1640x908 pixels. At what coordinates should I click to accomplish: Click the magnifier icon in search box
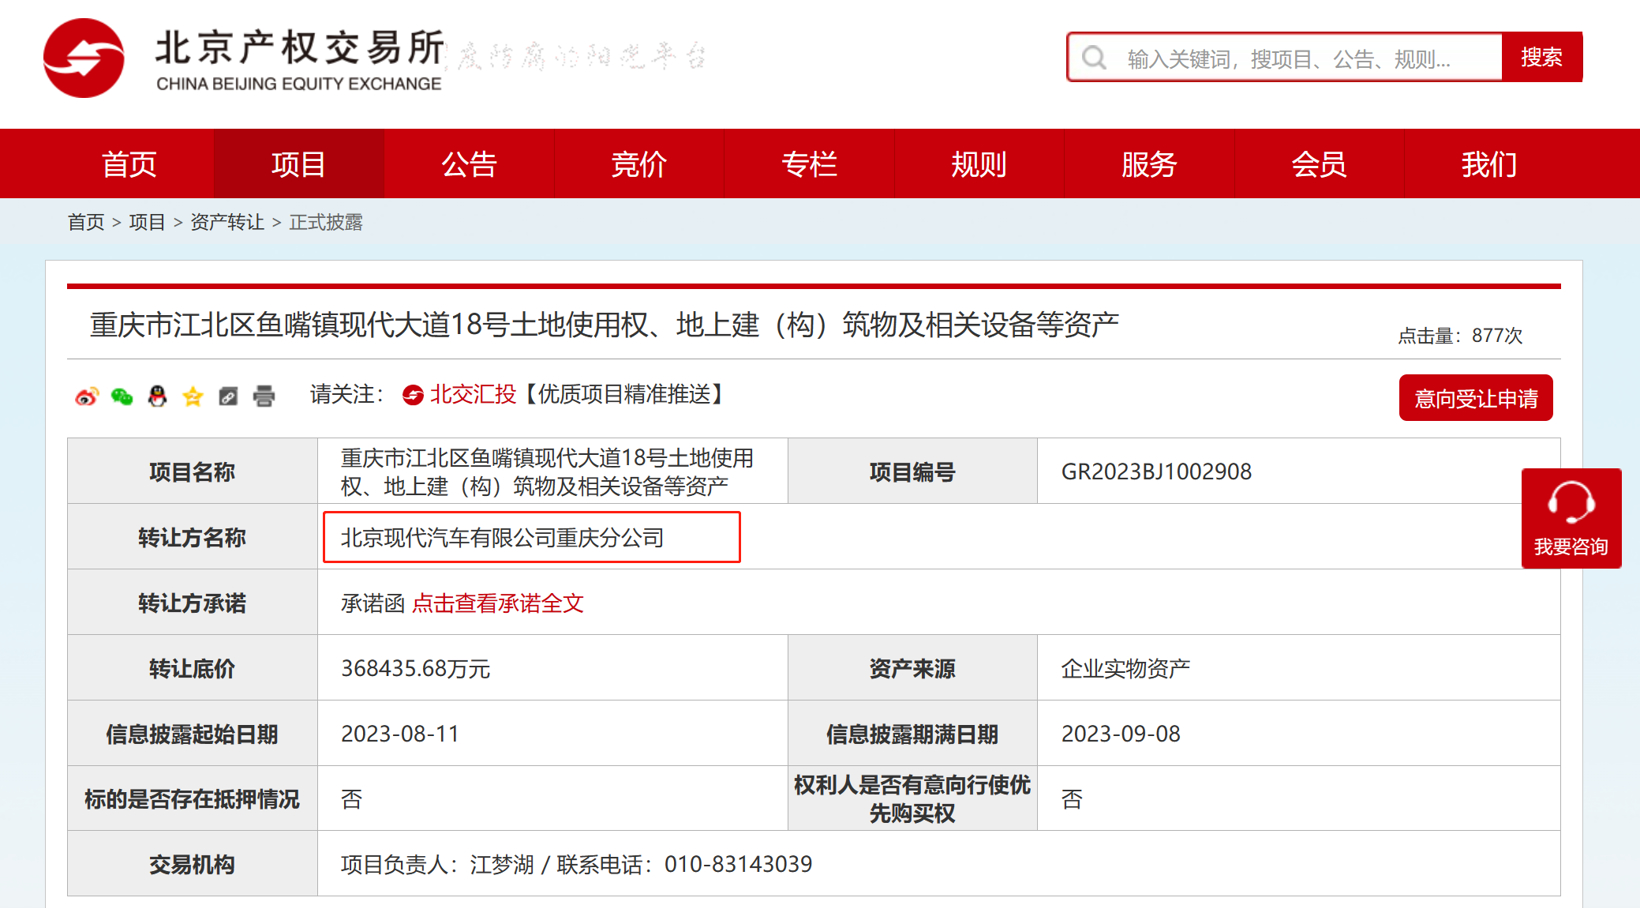[x=1094, y=58]
